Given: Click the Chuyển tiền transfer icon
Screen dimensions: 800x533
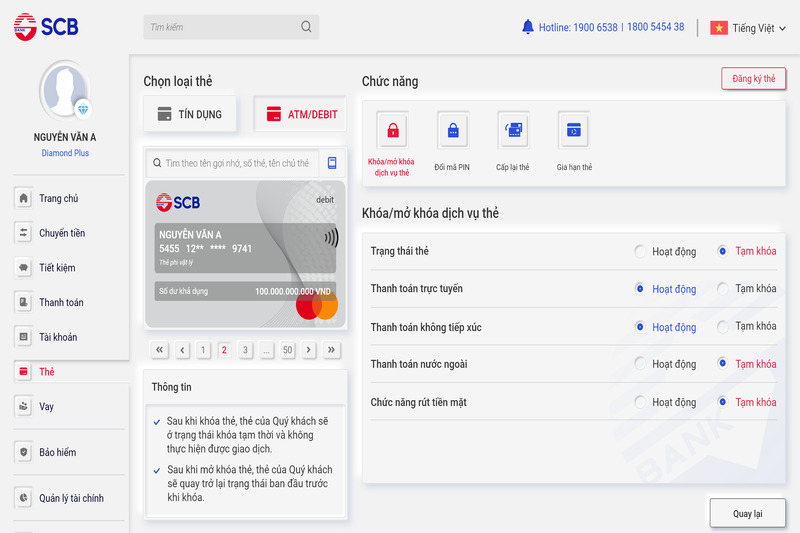Looking at the screenshot, I should pyautogui.click(x=23, y=233).
